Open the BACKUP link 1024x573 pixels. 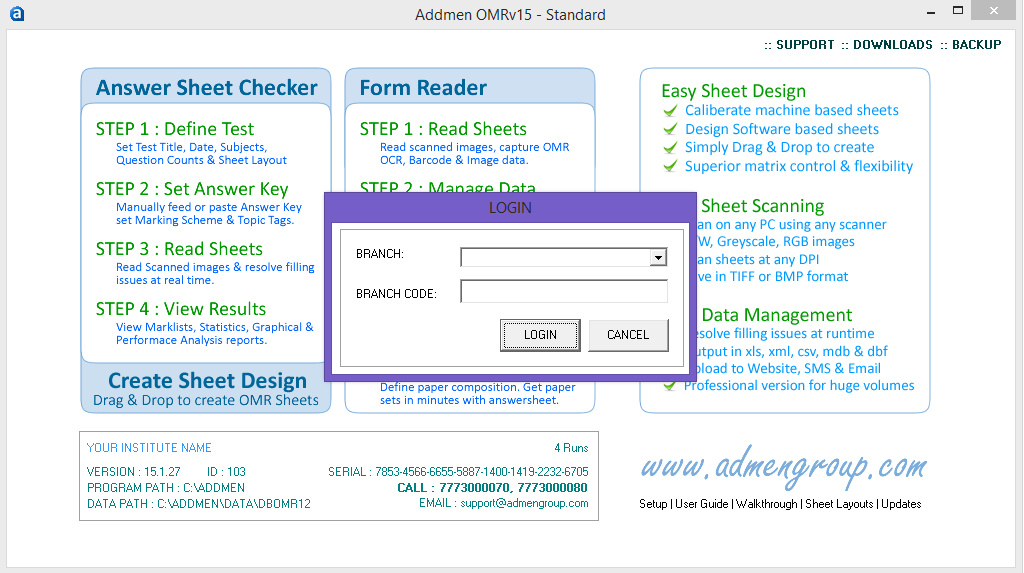(976, 44)
